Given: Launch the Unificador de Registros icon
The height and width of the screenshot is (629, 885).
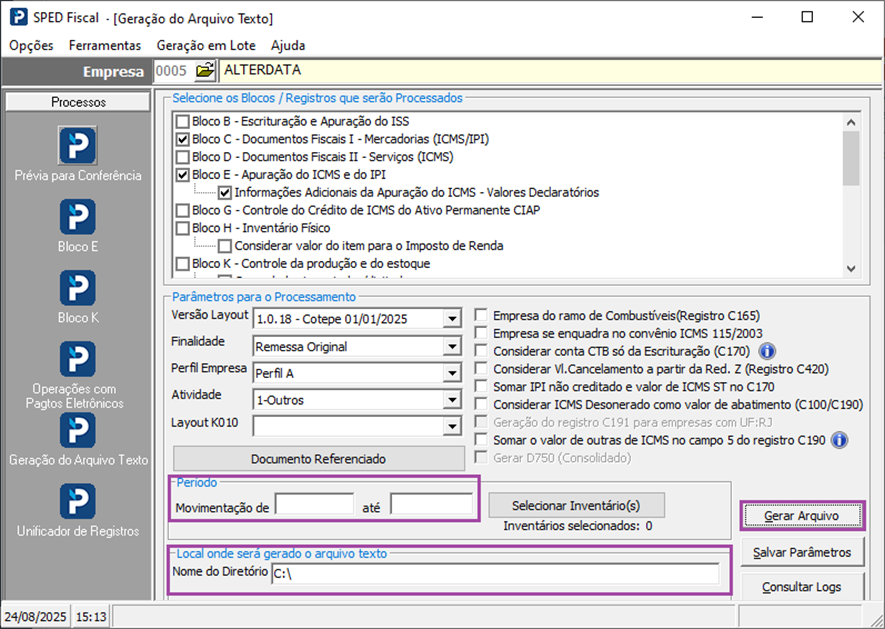Looking at the screenshot, I should 77,502.
